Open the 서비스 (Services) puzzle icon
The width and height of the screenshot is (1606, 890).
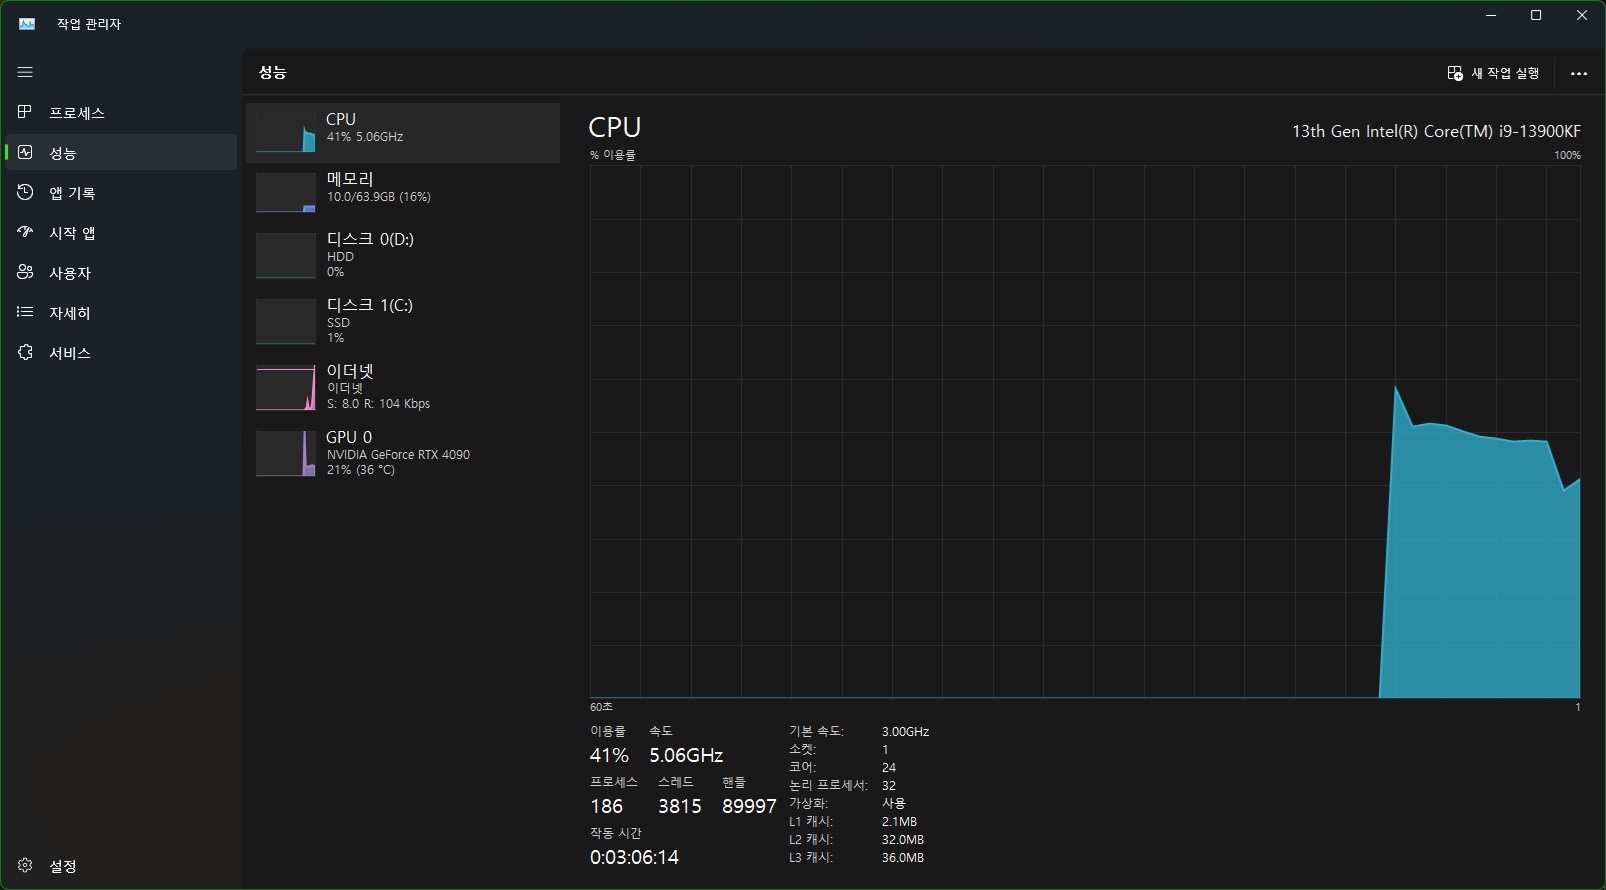coord(25,352)
